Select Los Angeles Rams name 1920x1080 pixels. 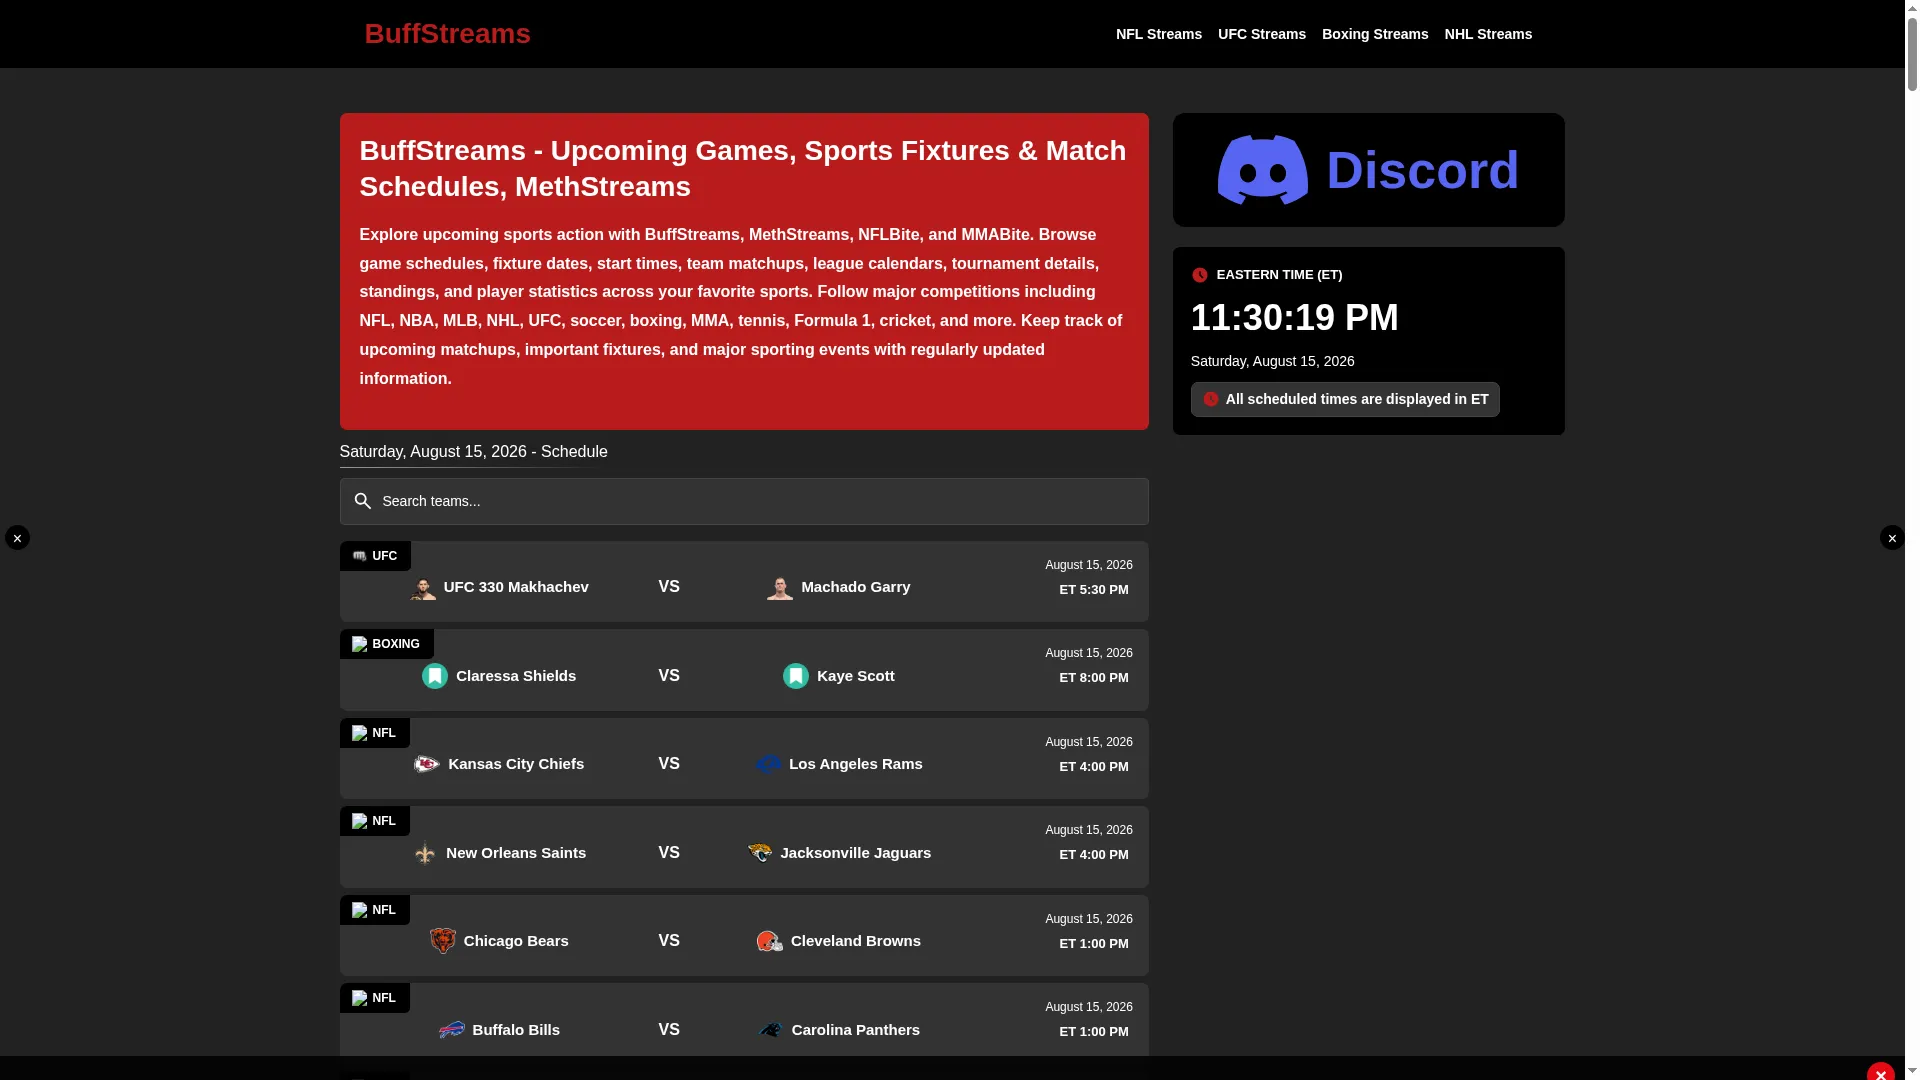(x=856, y=764)
